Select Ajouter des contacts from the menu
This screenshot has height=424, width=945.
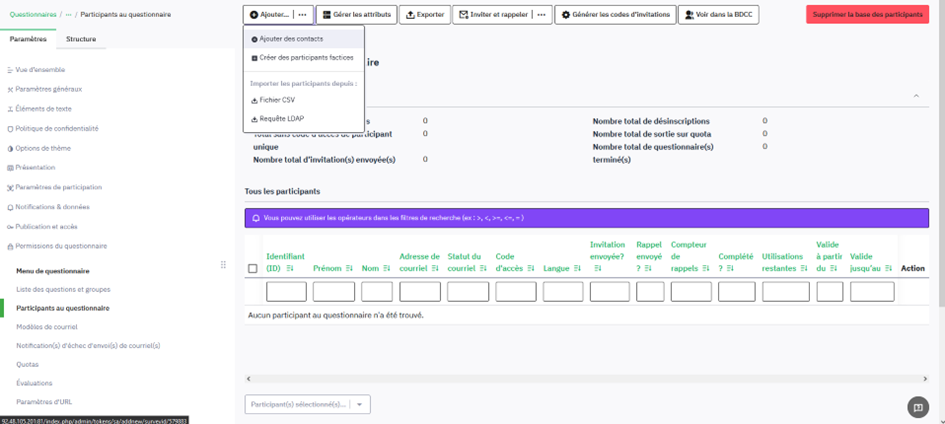[290, 39]
